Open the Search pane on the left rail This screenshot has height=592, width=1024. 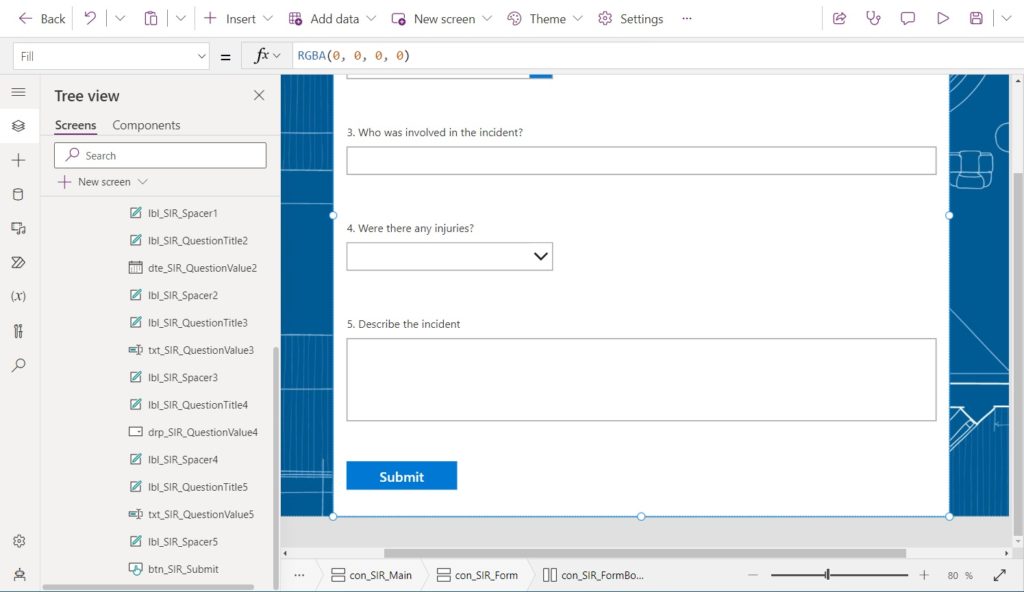pos(19,364)
